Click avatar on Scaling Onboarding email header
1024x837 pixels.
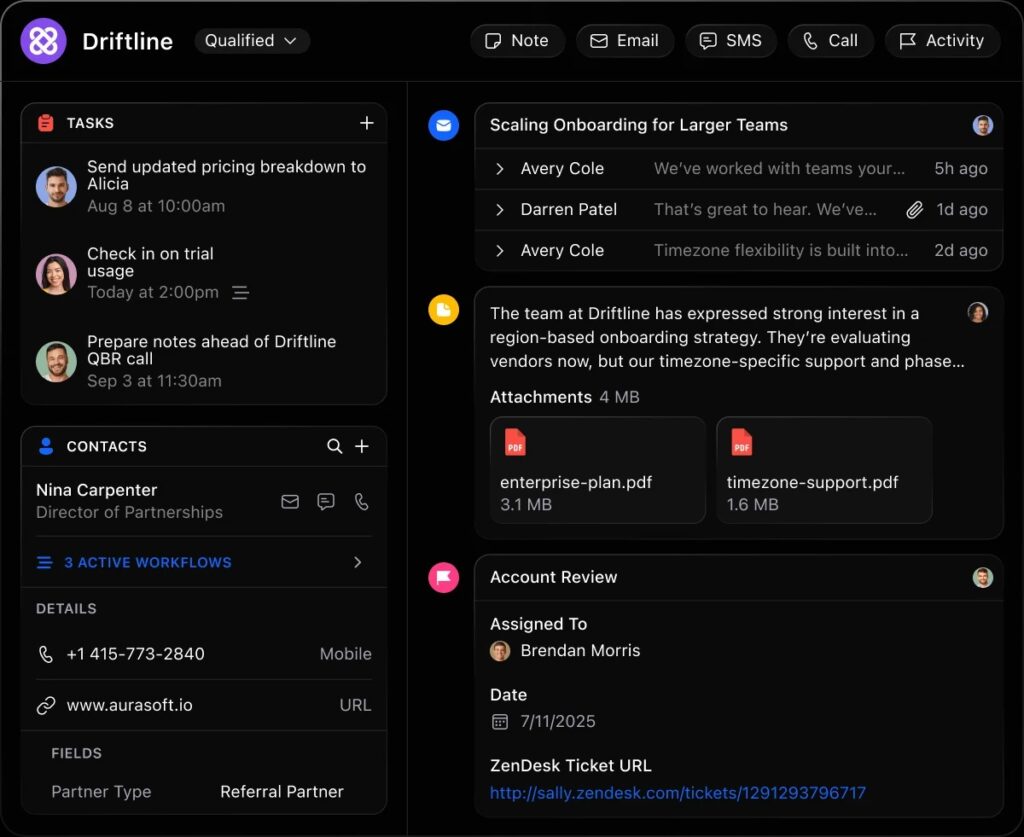pos(982,125)
